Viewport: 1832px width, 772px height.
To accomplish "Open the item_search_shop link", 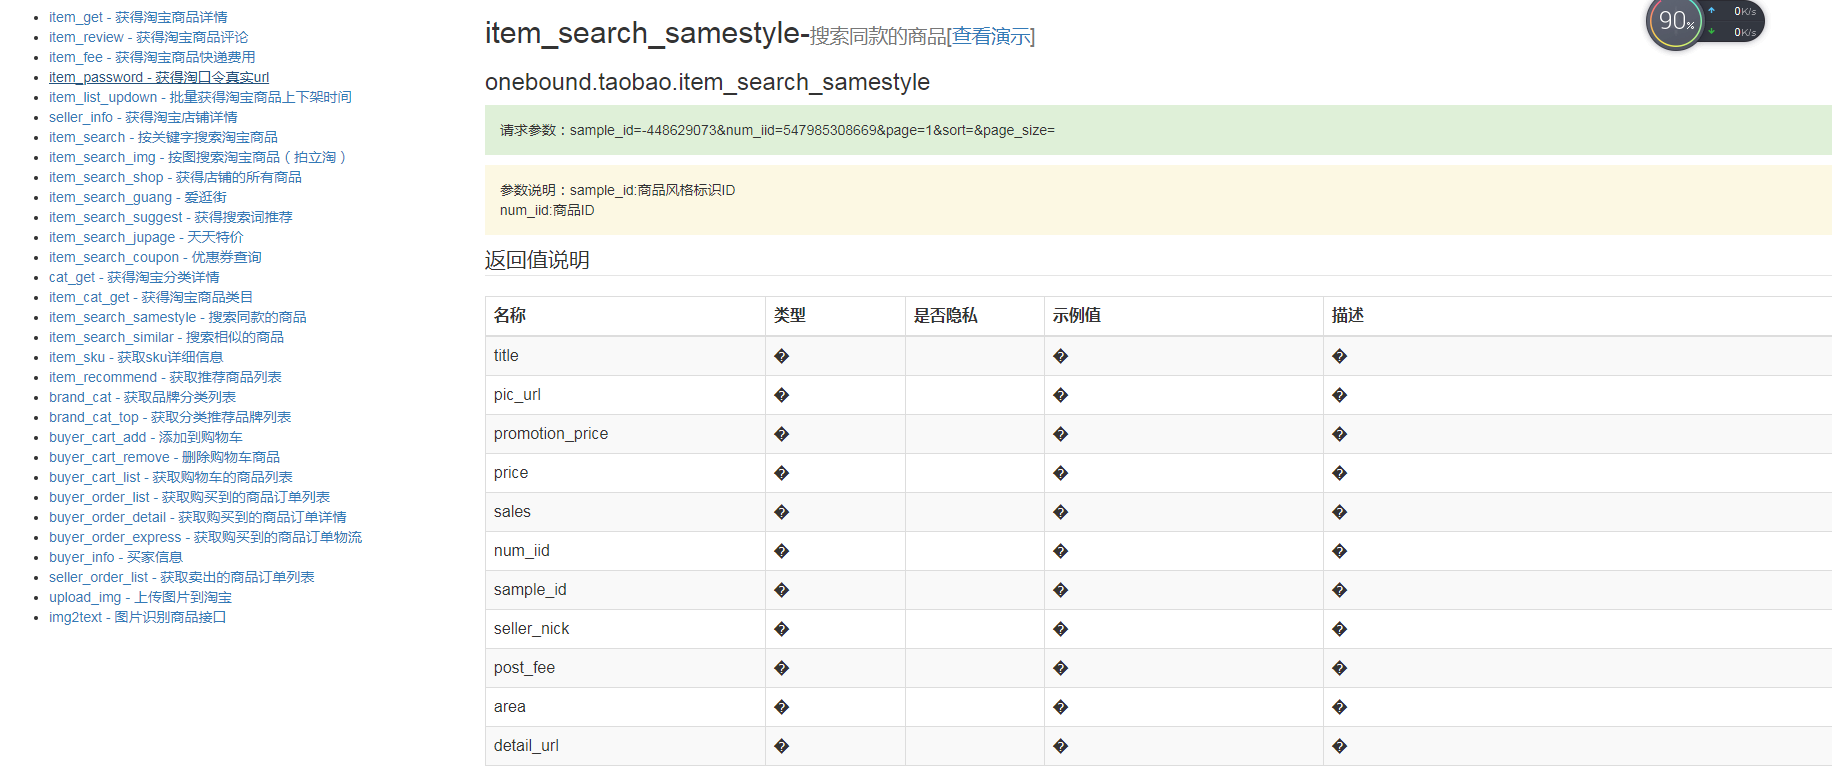I will (175, 177).
